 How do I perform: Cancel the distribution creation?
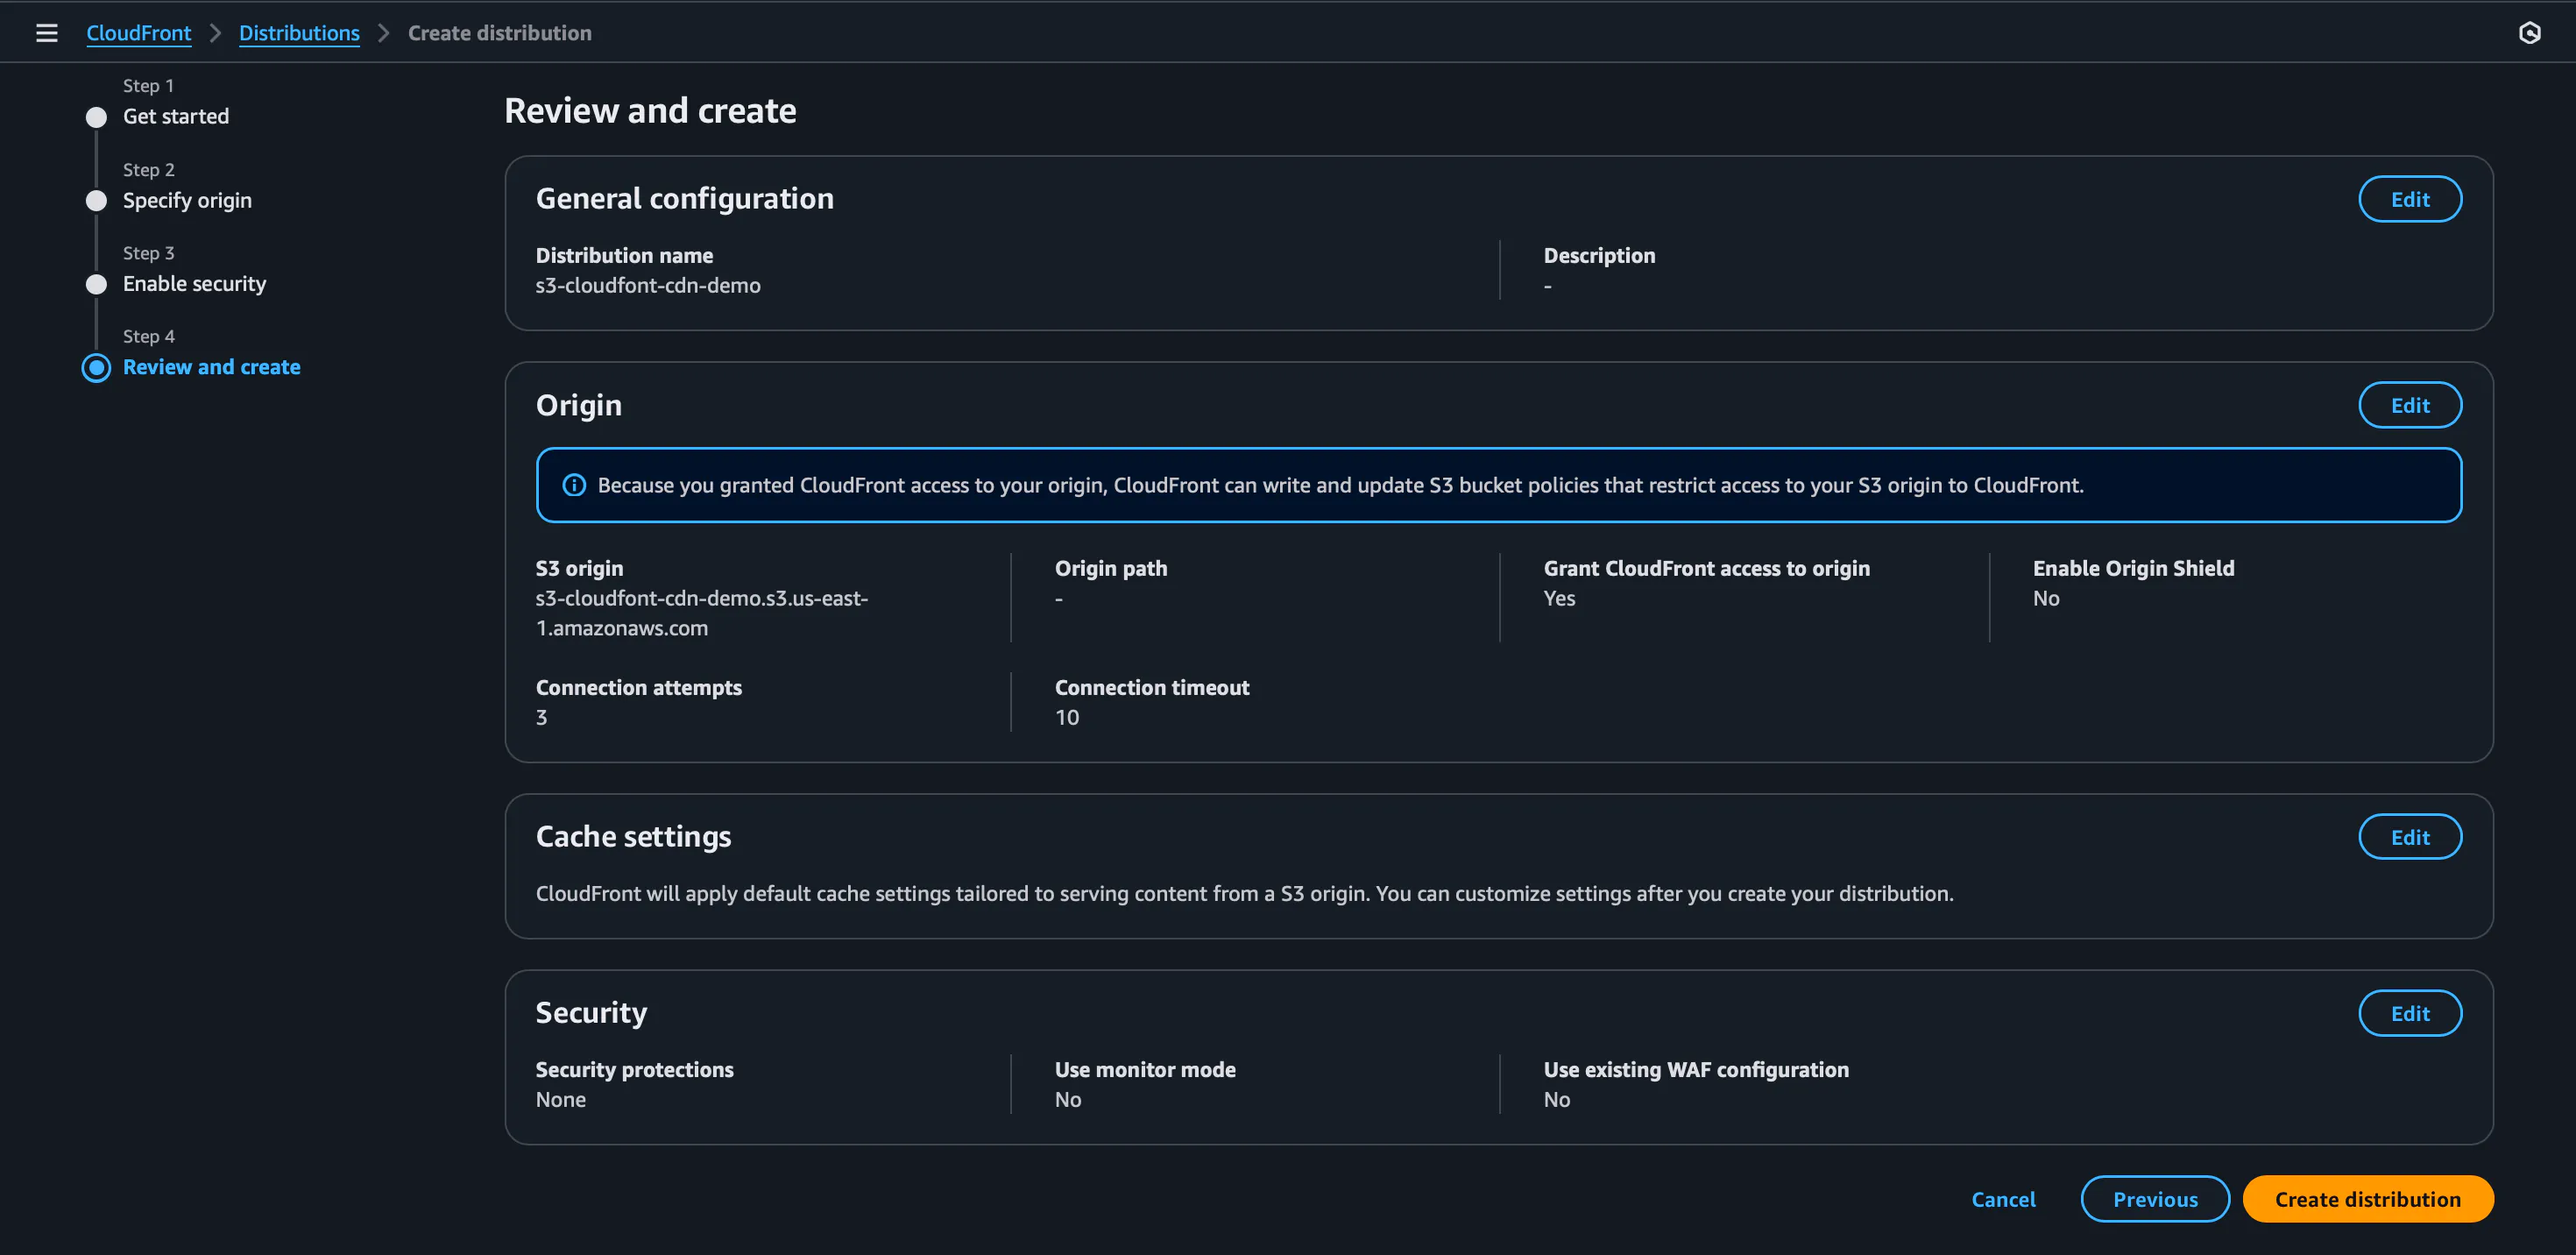[x=2003, y=1199]
